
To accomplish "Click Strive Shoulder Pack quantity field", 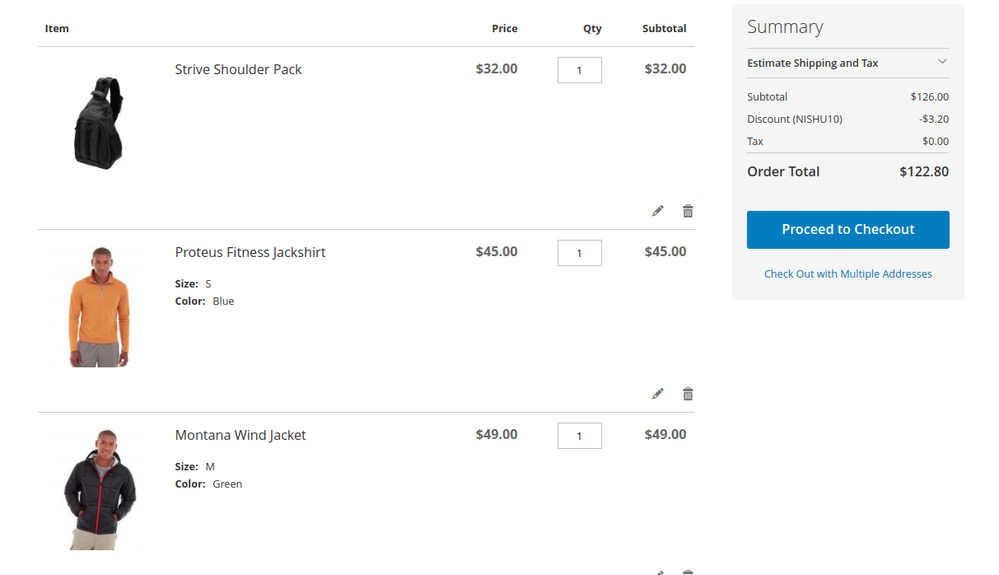I will tap(579, 70).
